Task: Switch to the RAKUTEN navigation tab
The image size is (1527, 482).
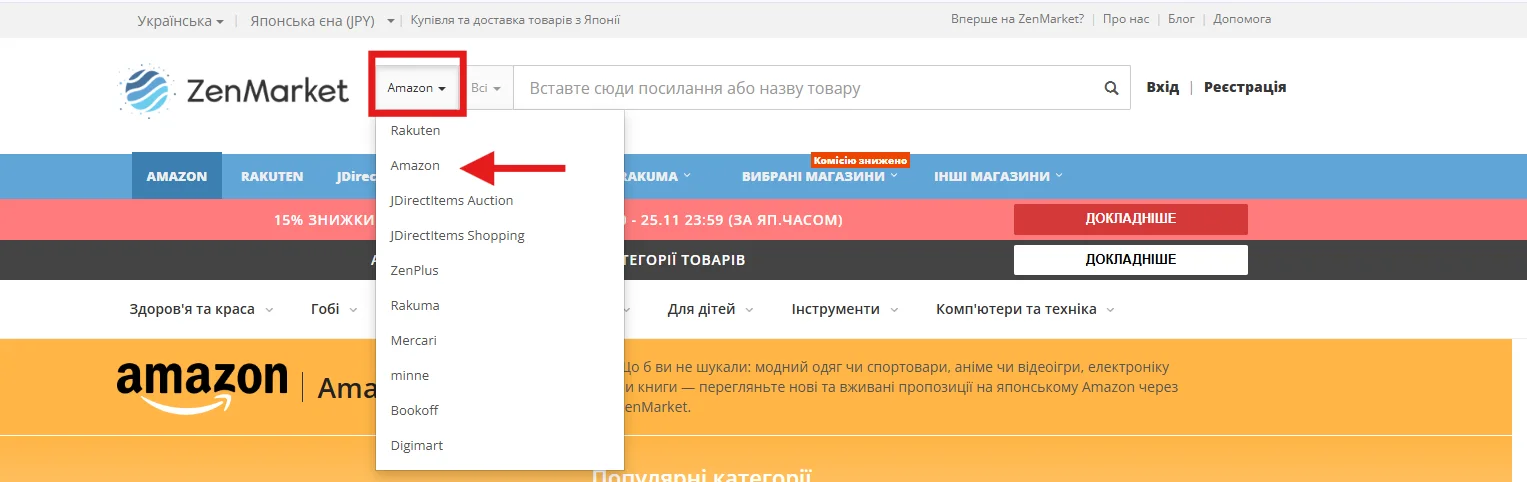Action: coord(272,176)
